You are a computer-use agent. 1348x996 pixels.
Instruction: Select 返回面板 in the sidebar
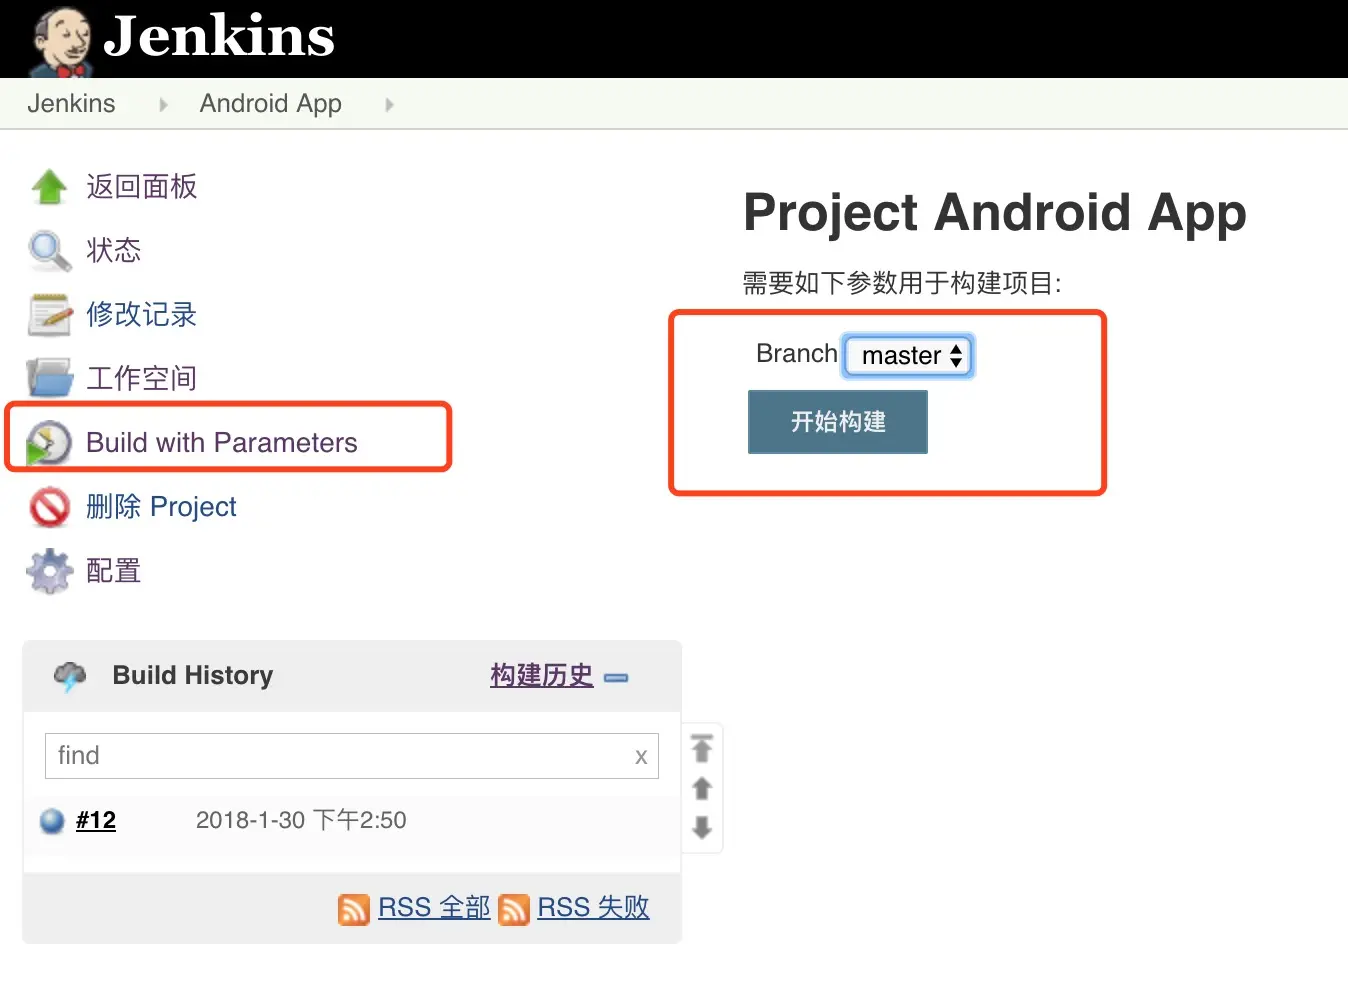click(141, 186)
